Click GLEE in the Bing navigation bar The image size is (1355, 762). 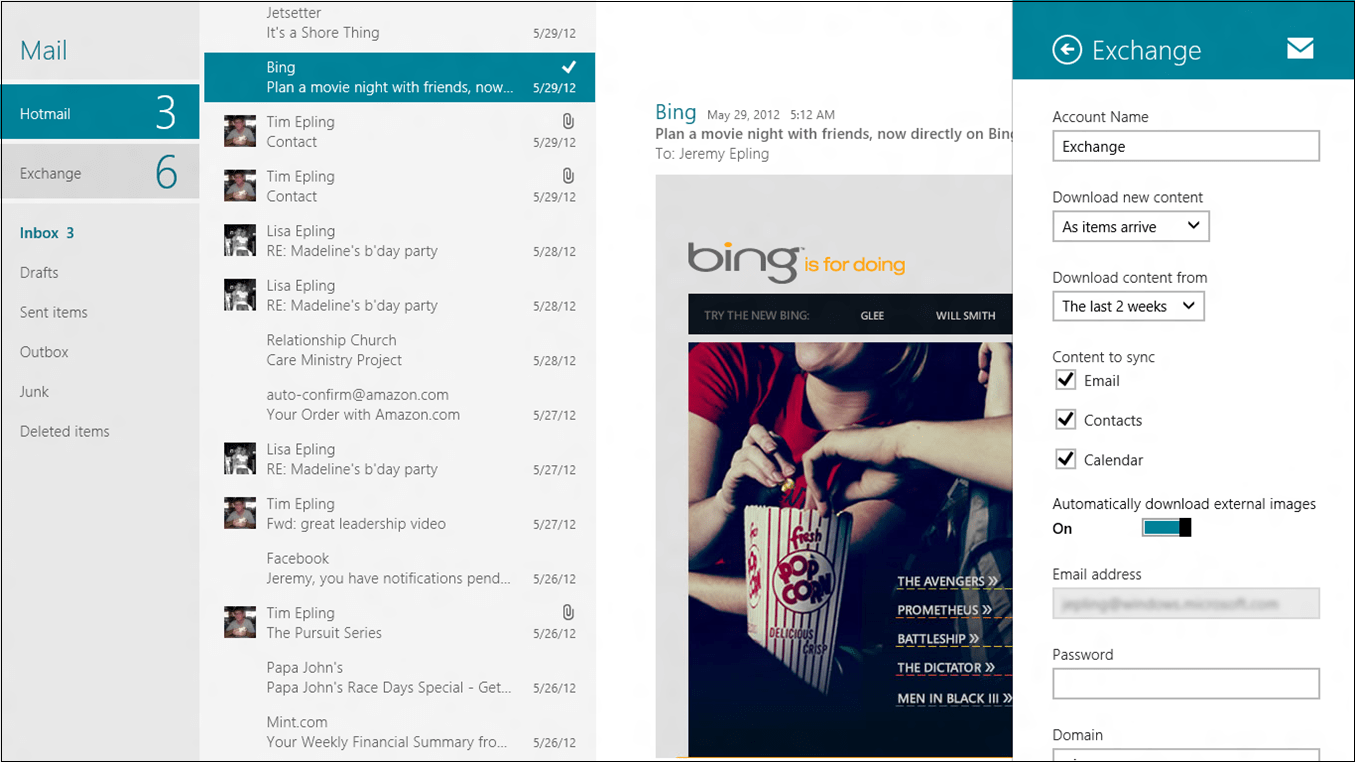pyautogui.click(x=872, y=316)
